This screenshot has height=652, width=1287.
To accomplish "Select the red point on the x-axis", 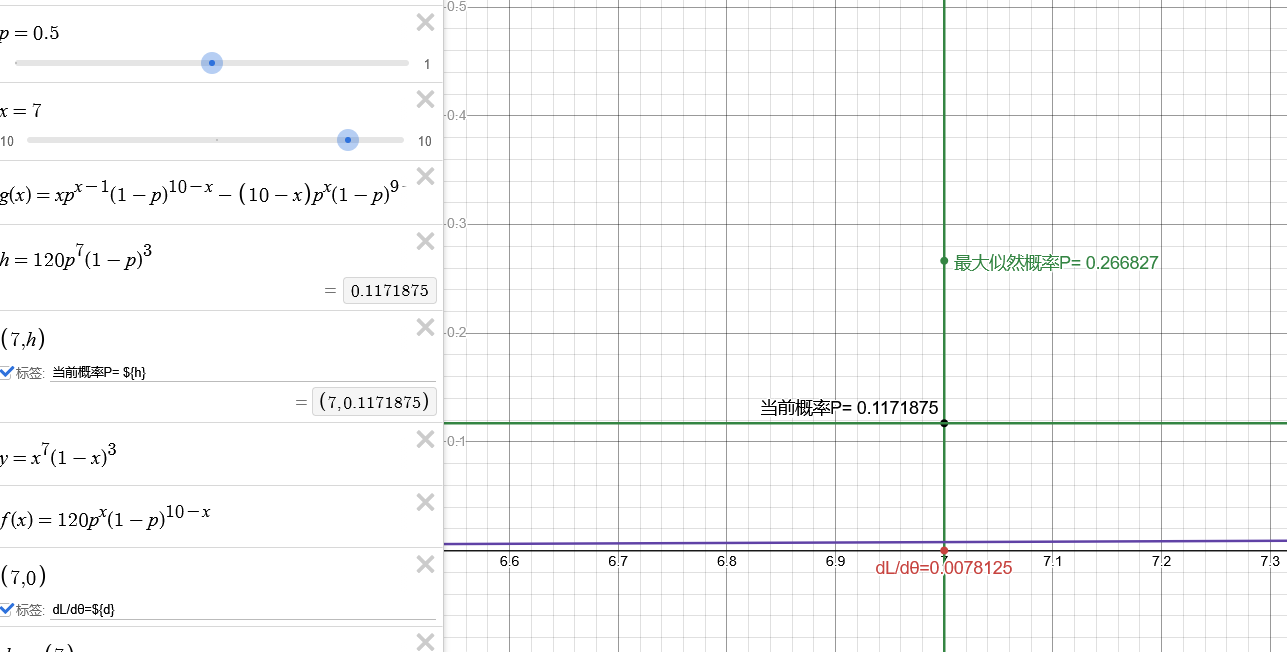I will click(x=944, y=550).
